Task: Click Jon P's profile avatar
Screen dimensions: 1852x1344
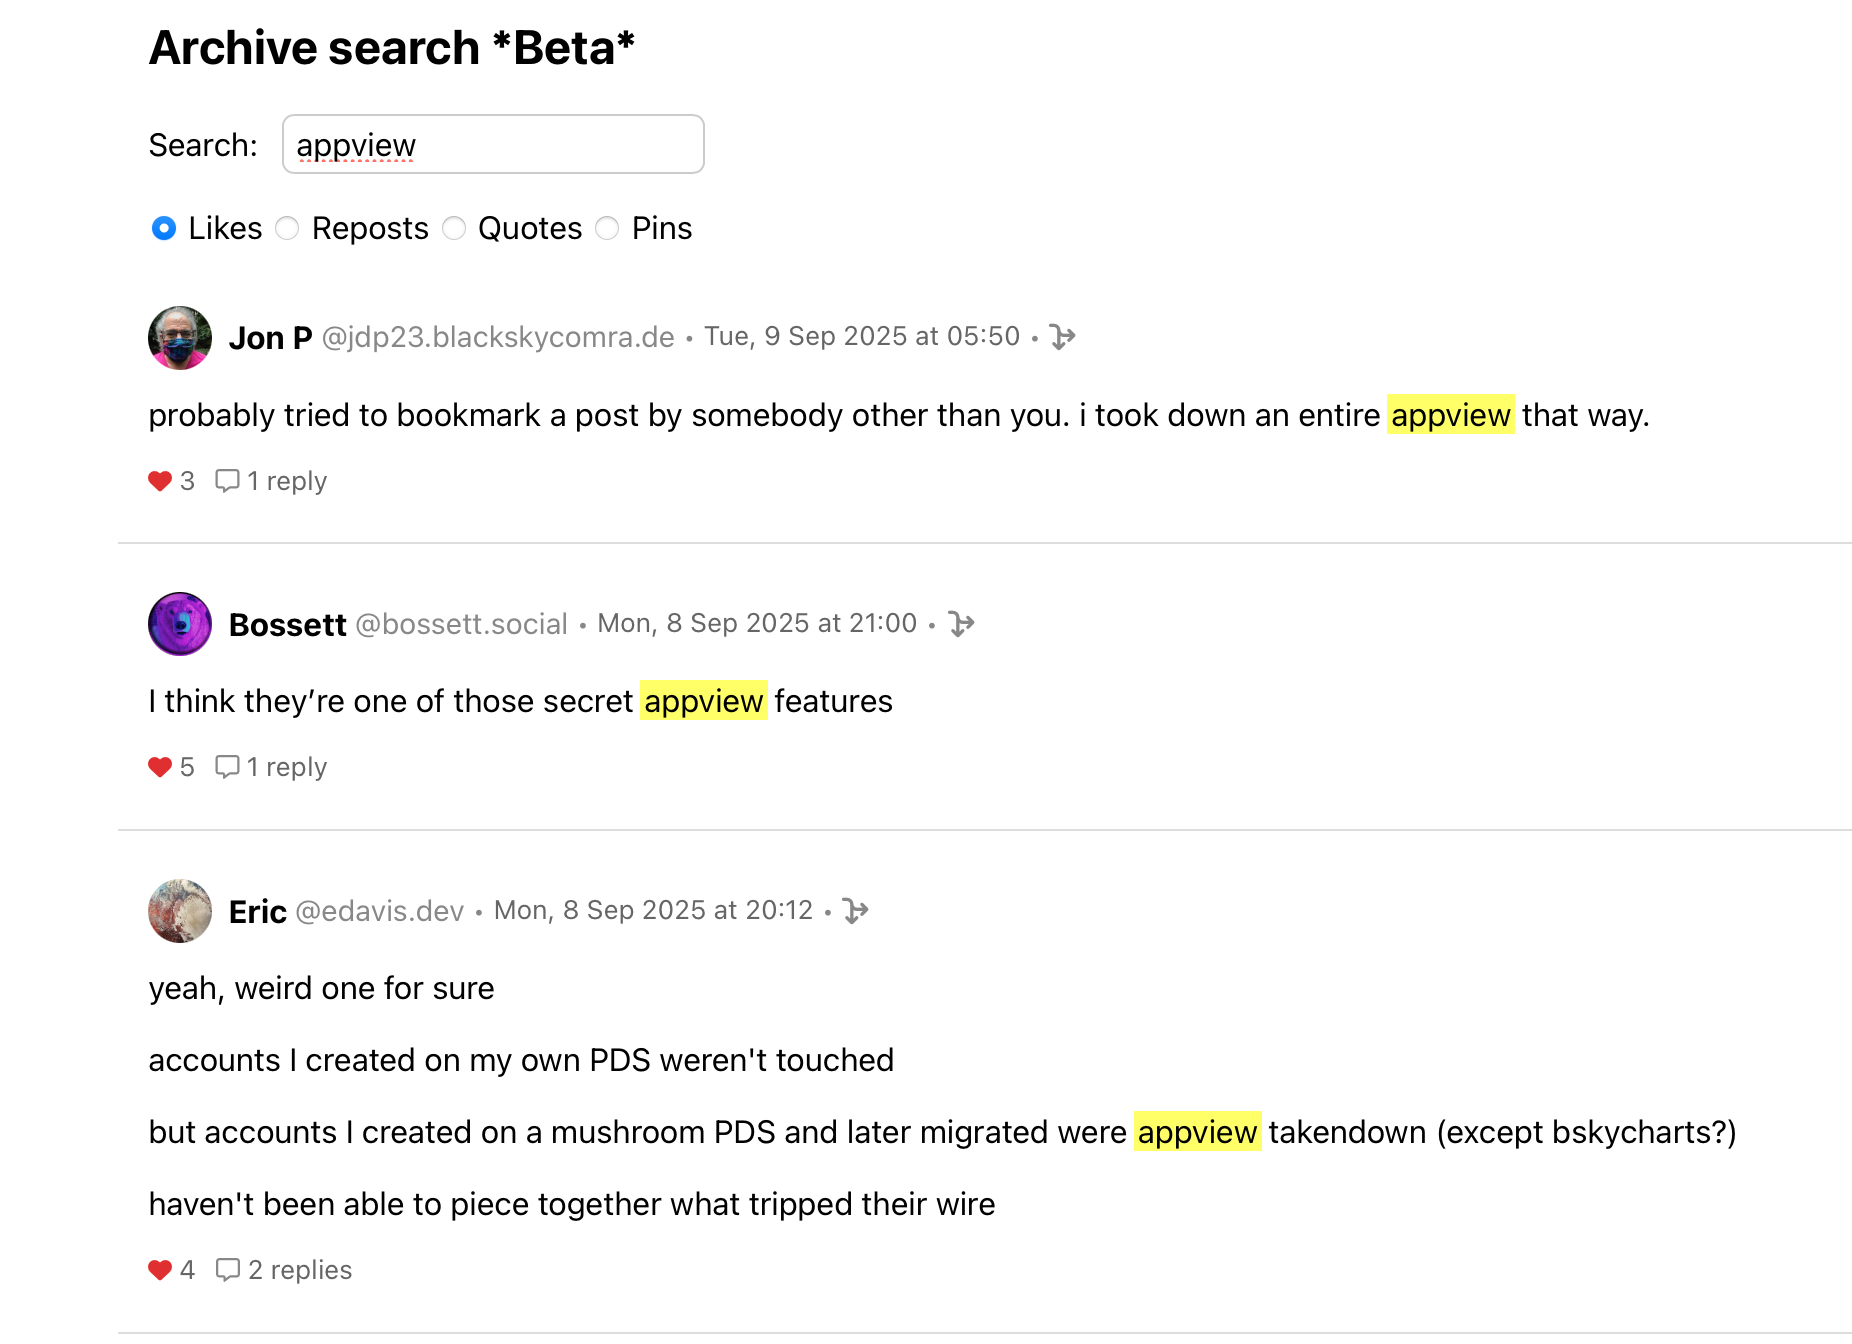Action: point(180,338)
